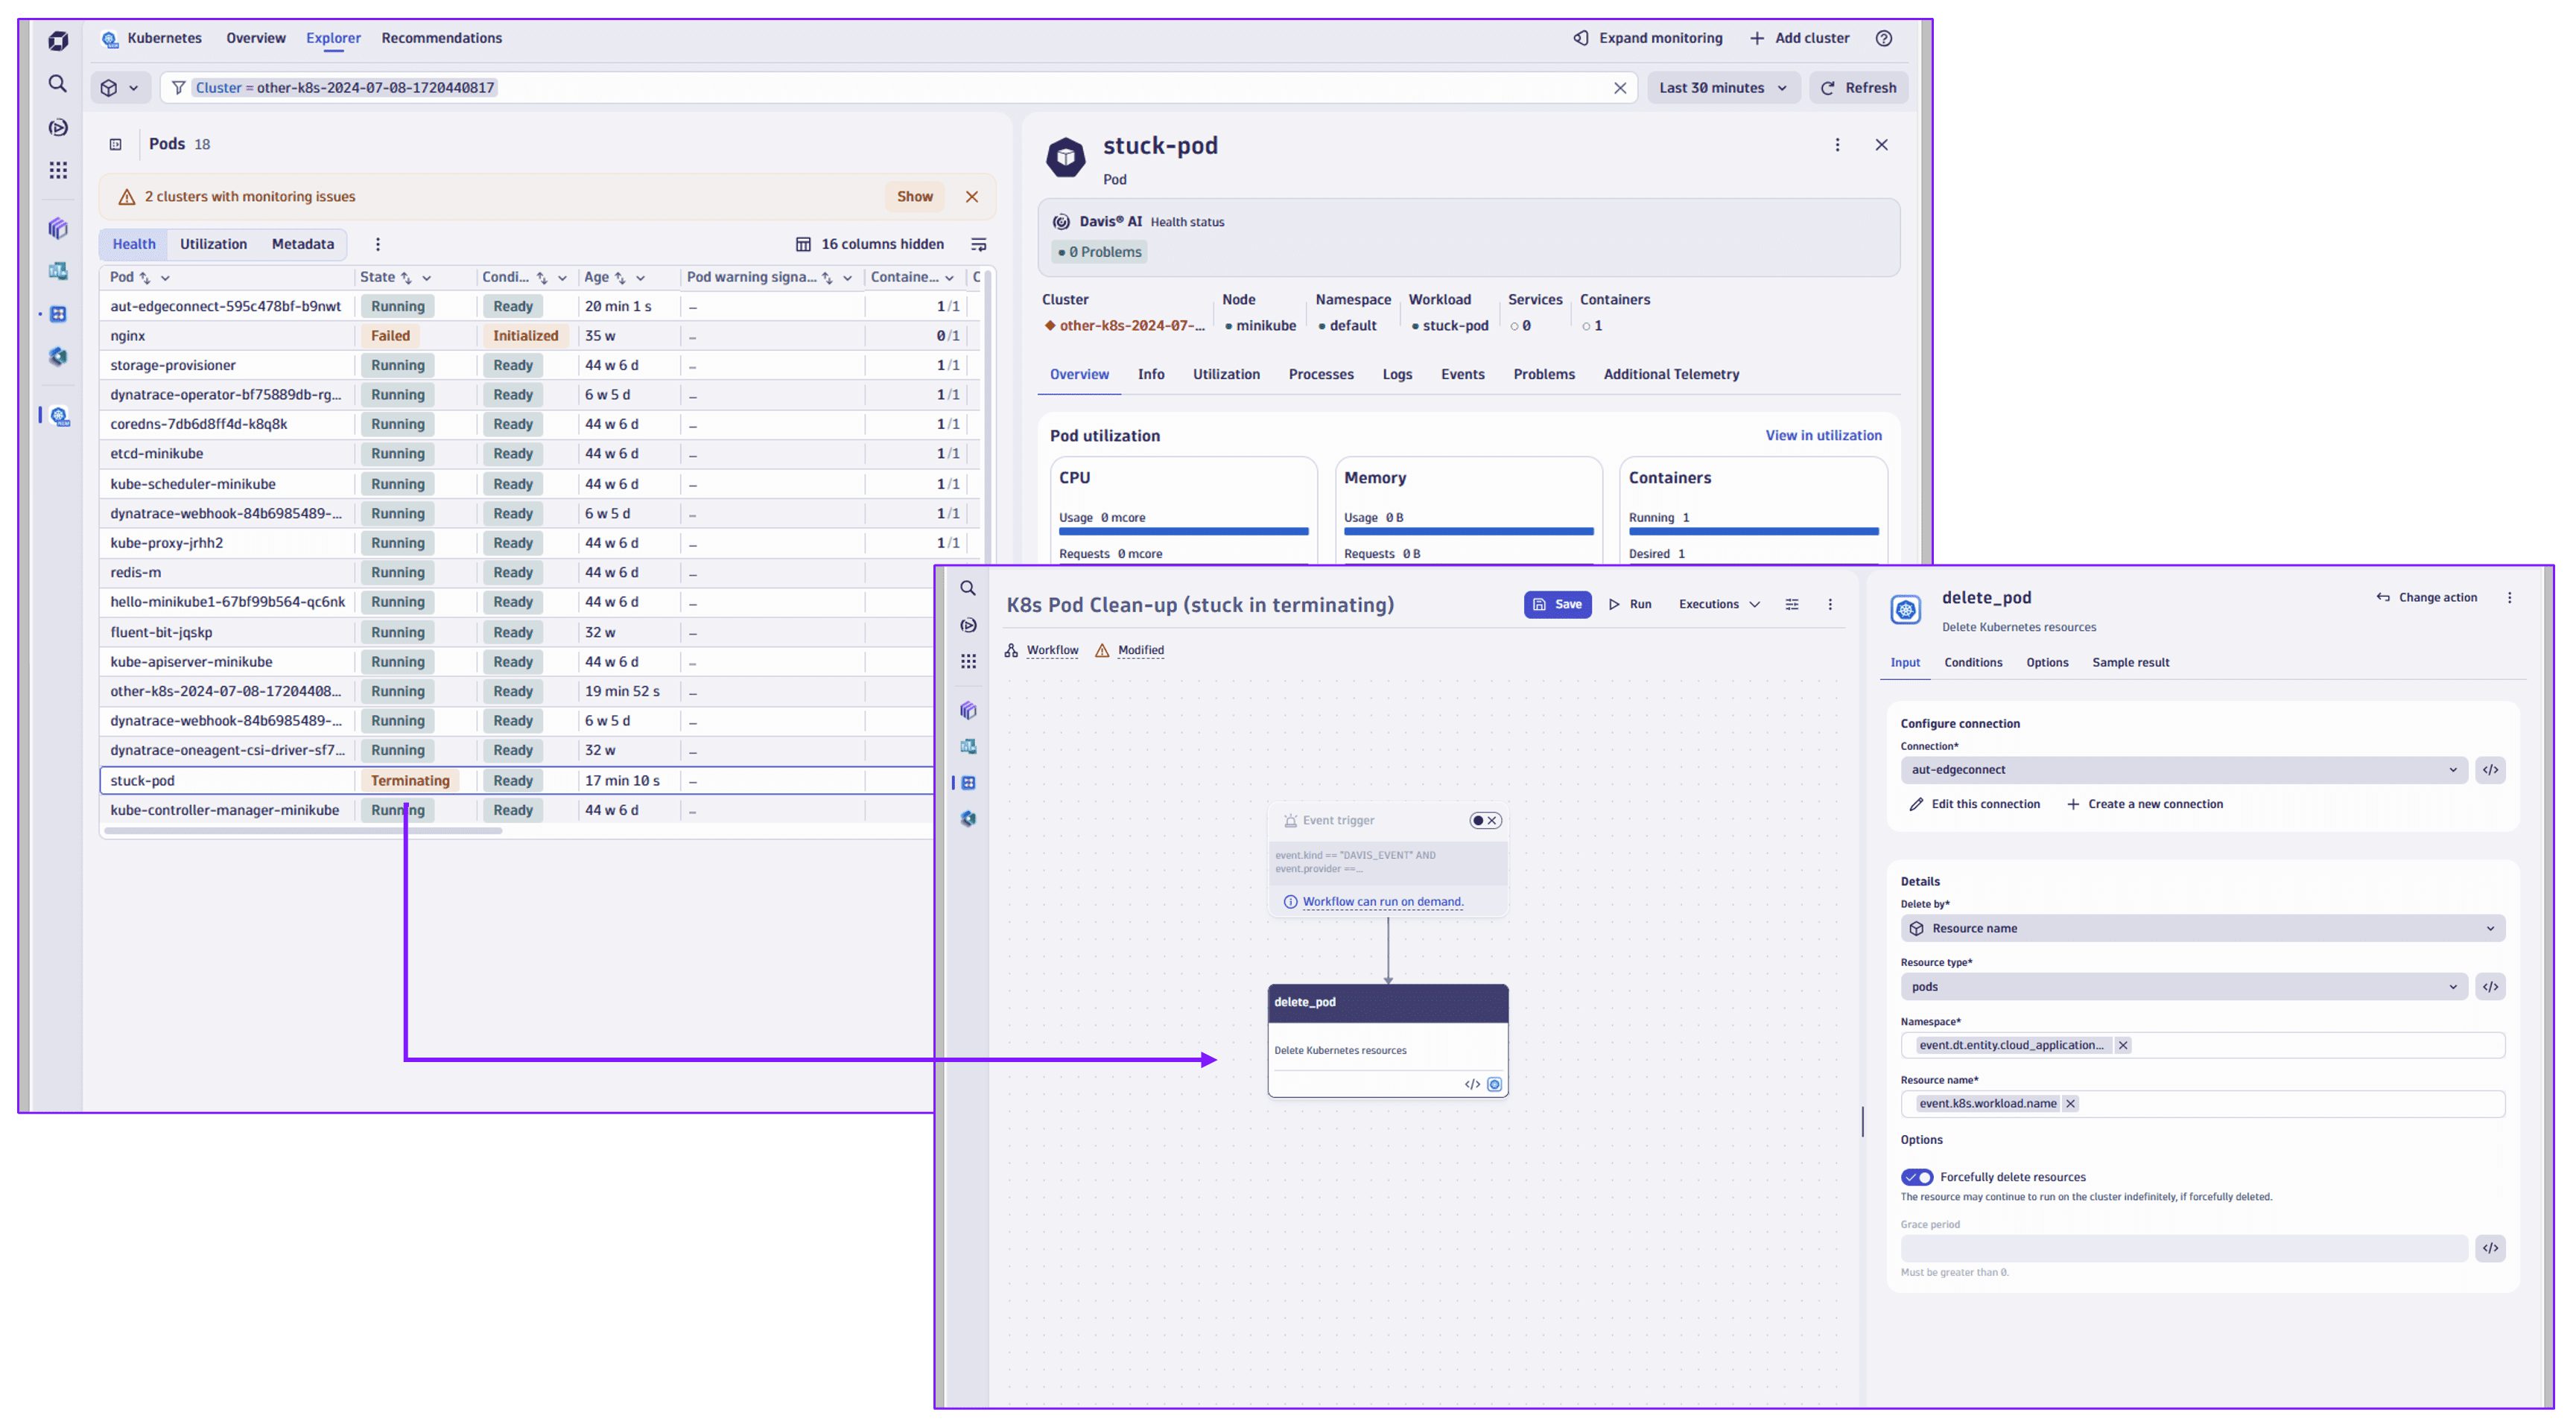The image size is (2576, 1427).
Task: Open Info tab in stuck-pod panel
Action: pos(1151,374)
